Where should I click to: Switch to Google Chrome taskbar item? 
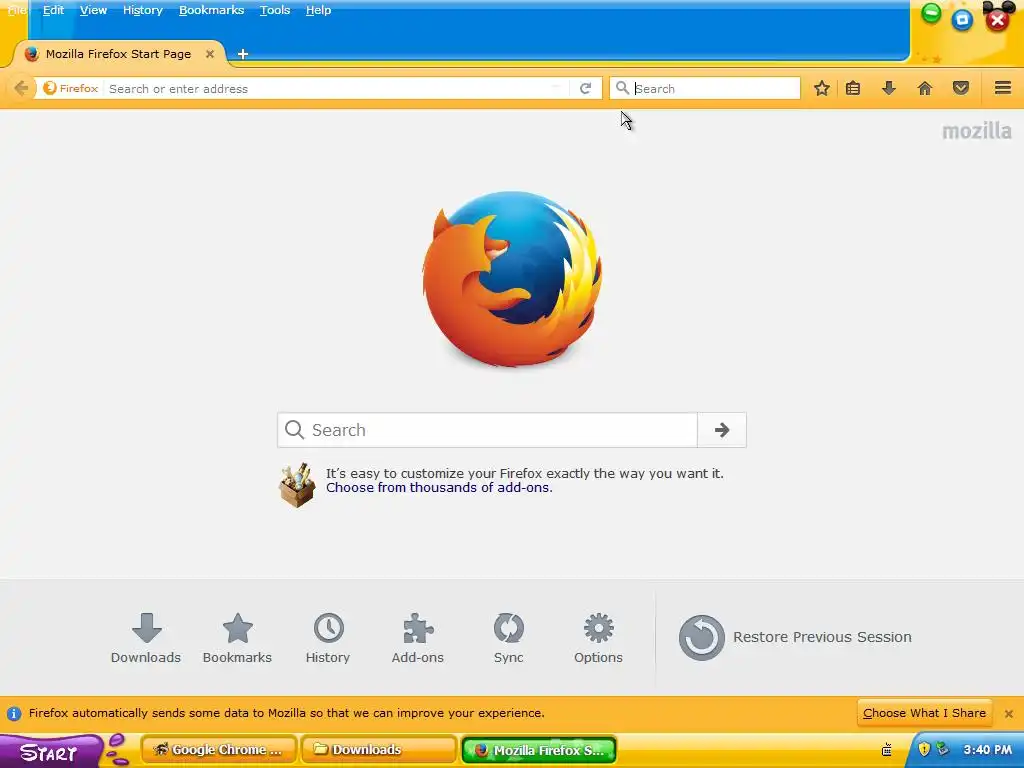point(219,750)
